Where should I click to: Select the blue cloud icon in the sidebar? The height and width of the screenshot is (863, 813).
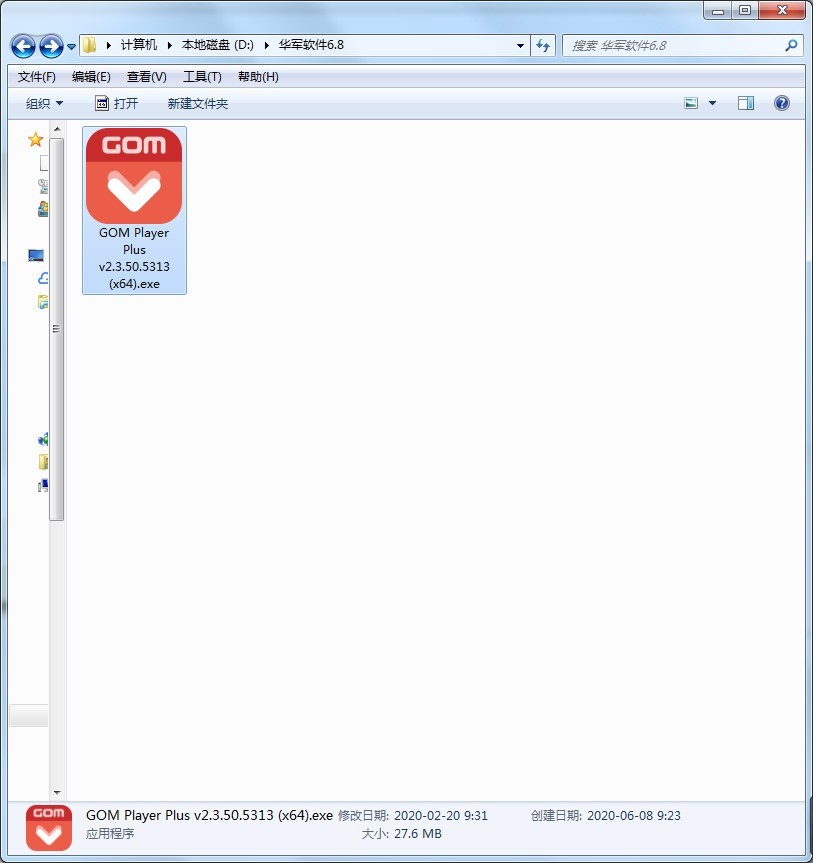point(43,278)
